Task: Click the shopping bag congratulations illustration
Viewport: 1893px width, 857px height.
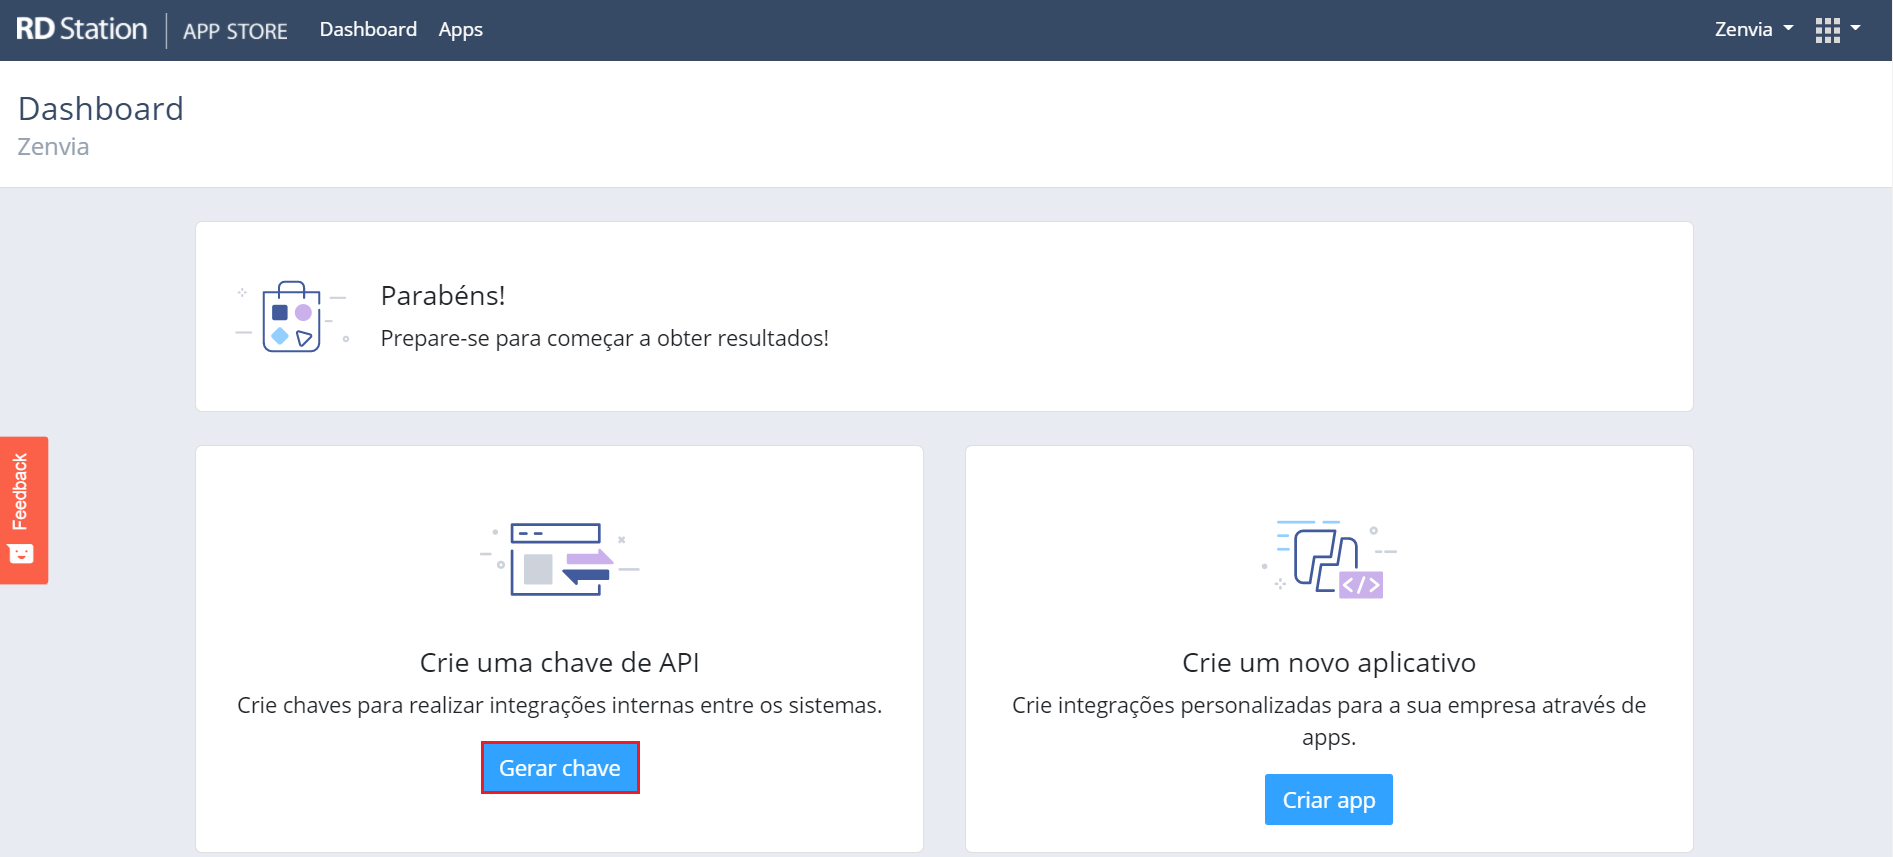Action: point(292,316)
